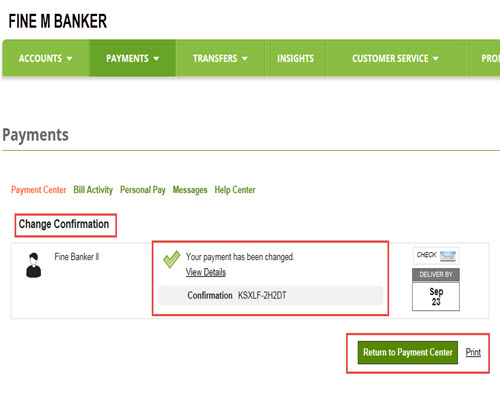
Task: Expand the Accounts dropdown arrow
Action: (69, 59)
